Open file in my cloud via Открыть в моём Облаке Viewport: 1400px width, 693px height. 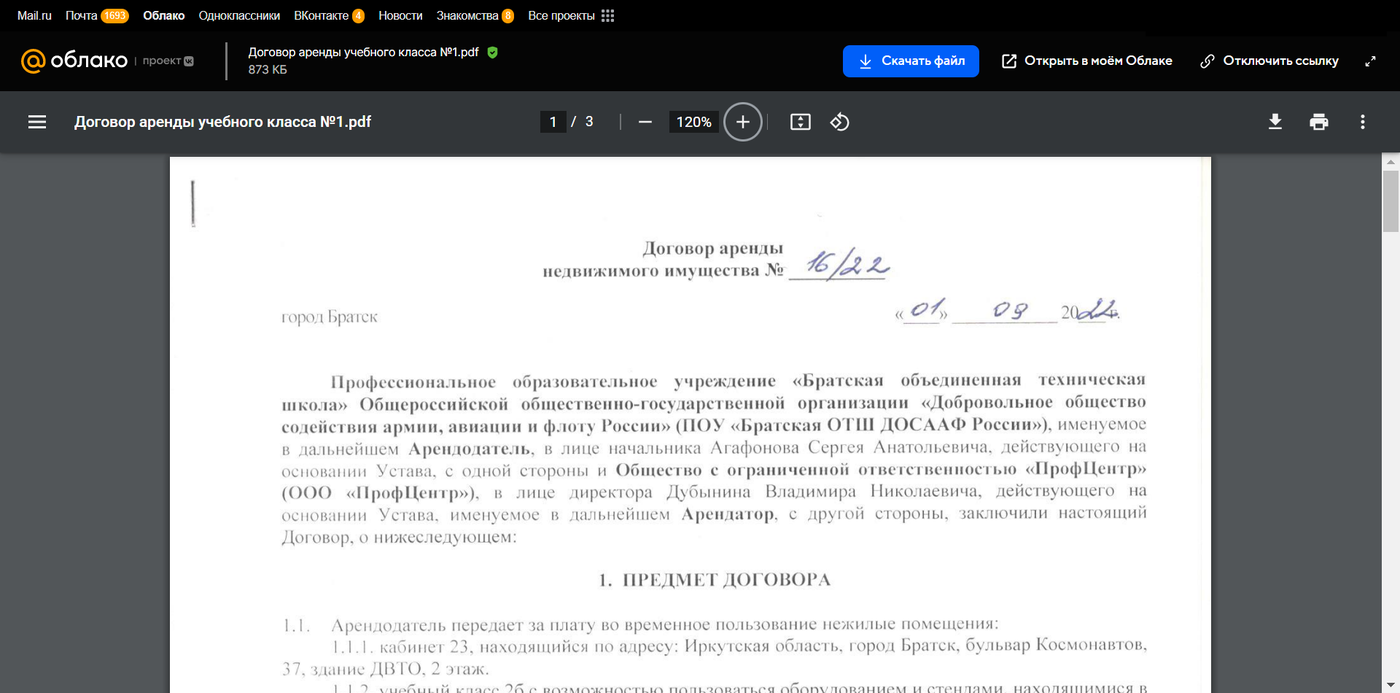click(x=1087, y=61)
